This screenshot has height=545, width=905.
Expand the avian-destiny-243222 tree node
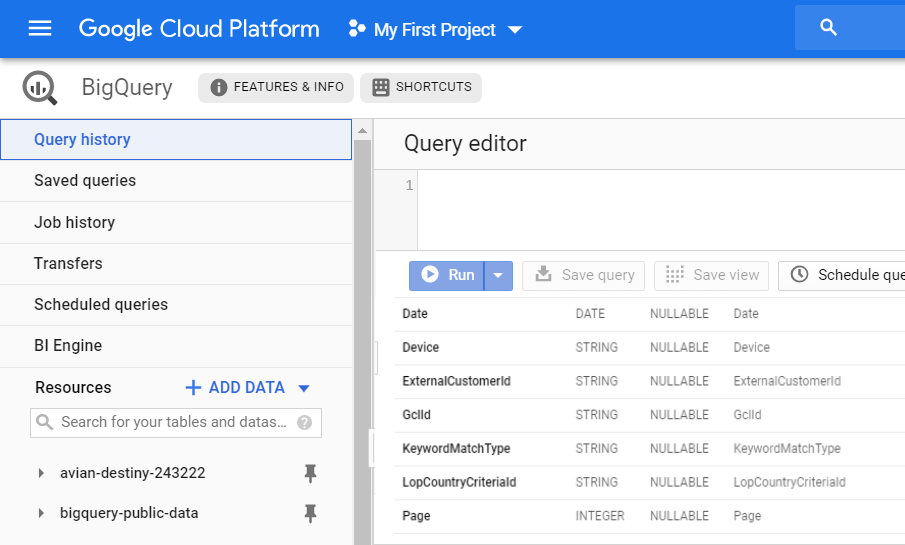coord(41,473)
